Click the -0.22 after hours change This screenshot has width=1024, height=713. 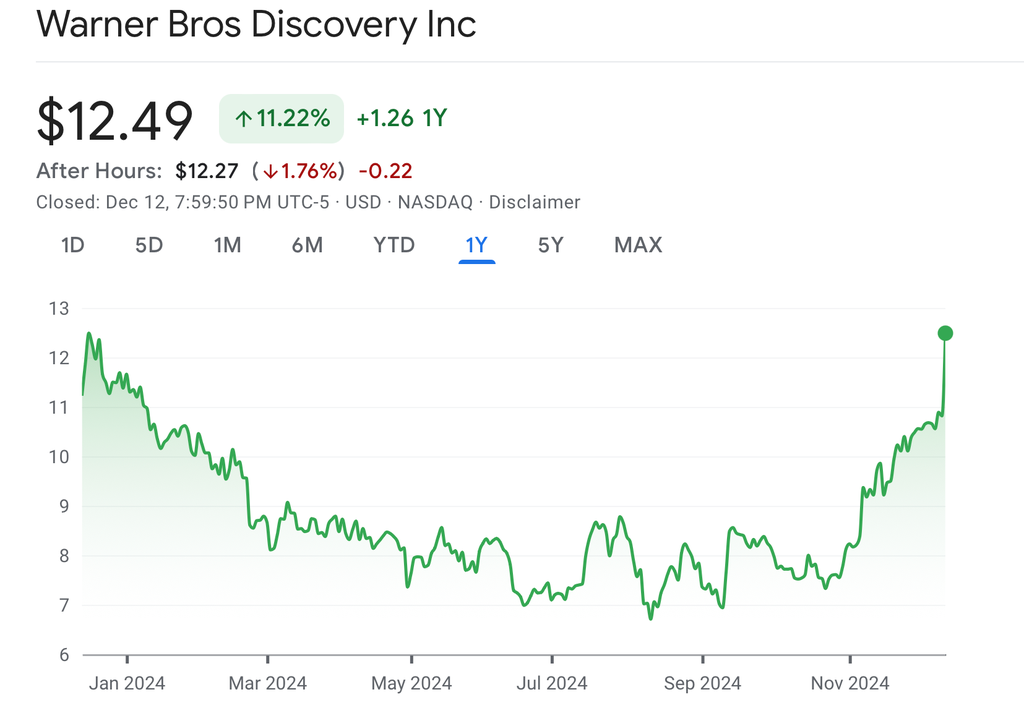[385, 171]
